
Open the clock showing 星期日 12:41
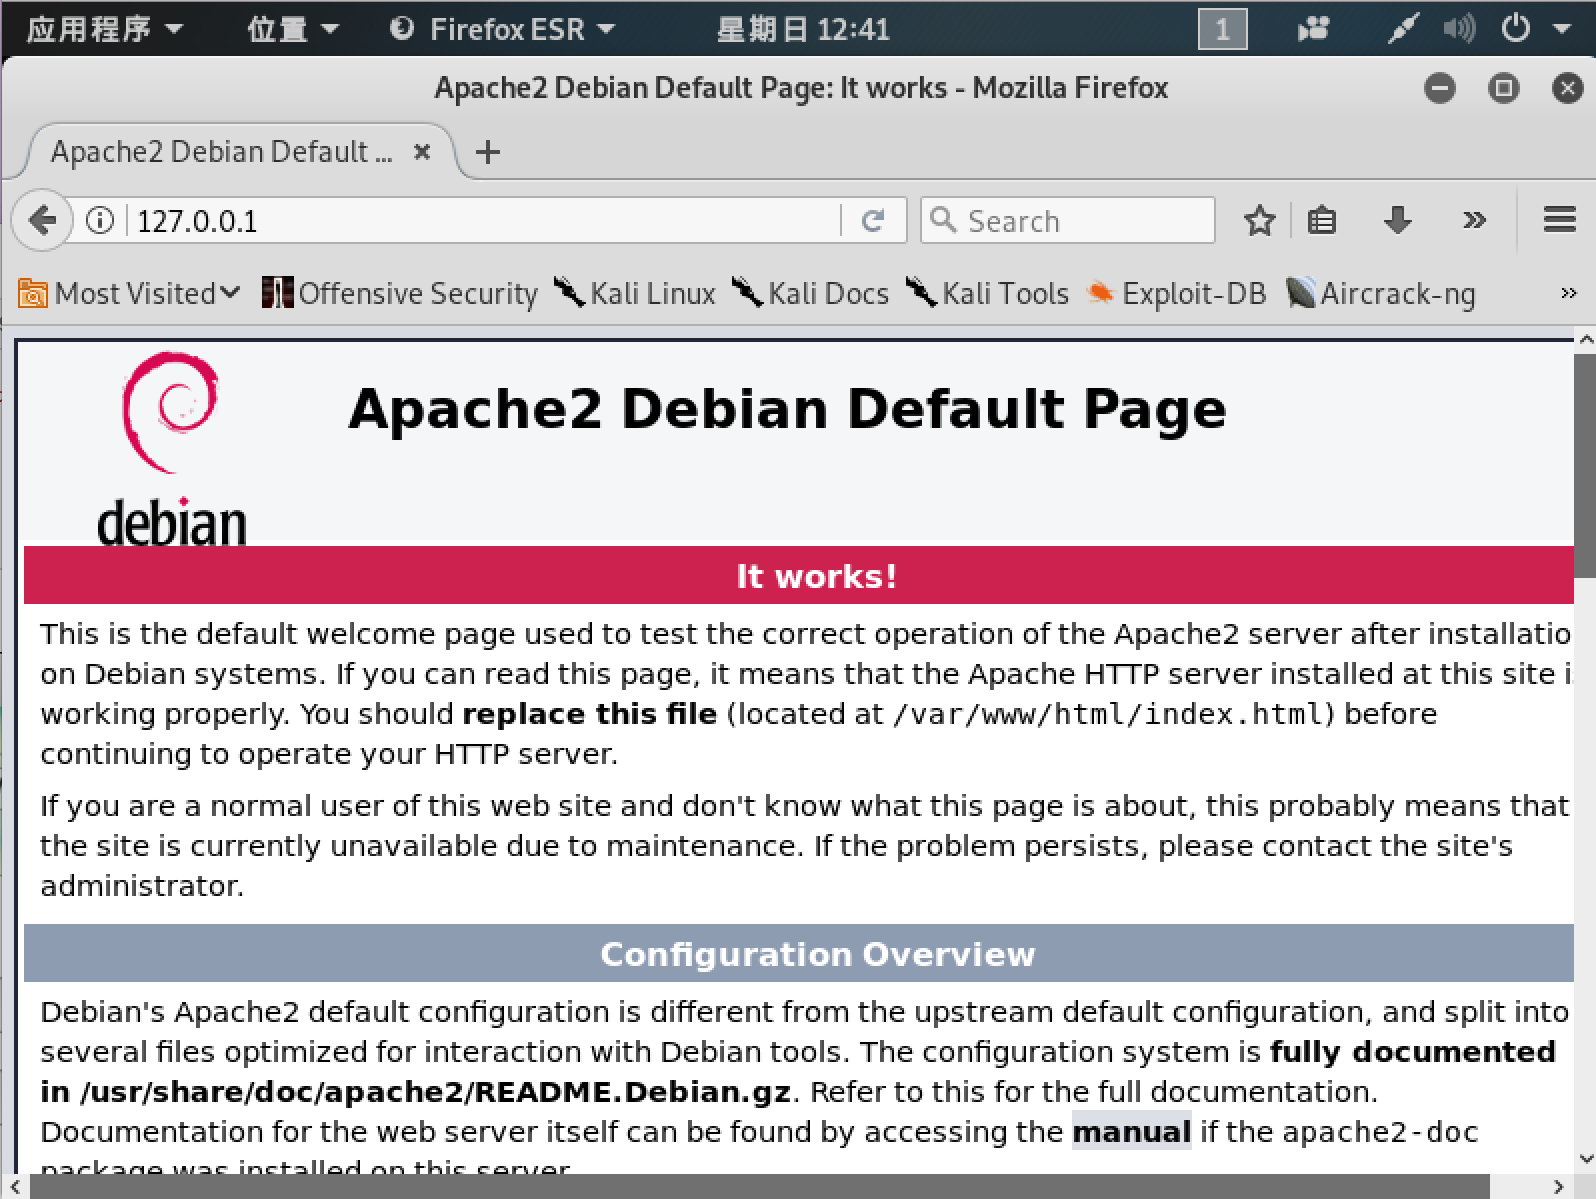coord(803,28)
